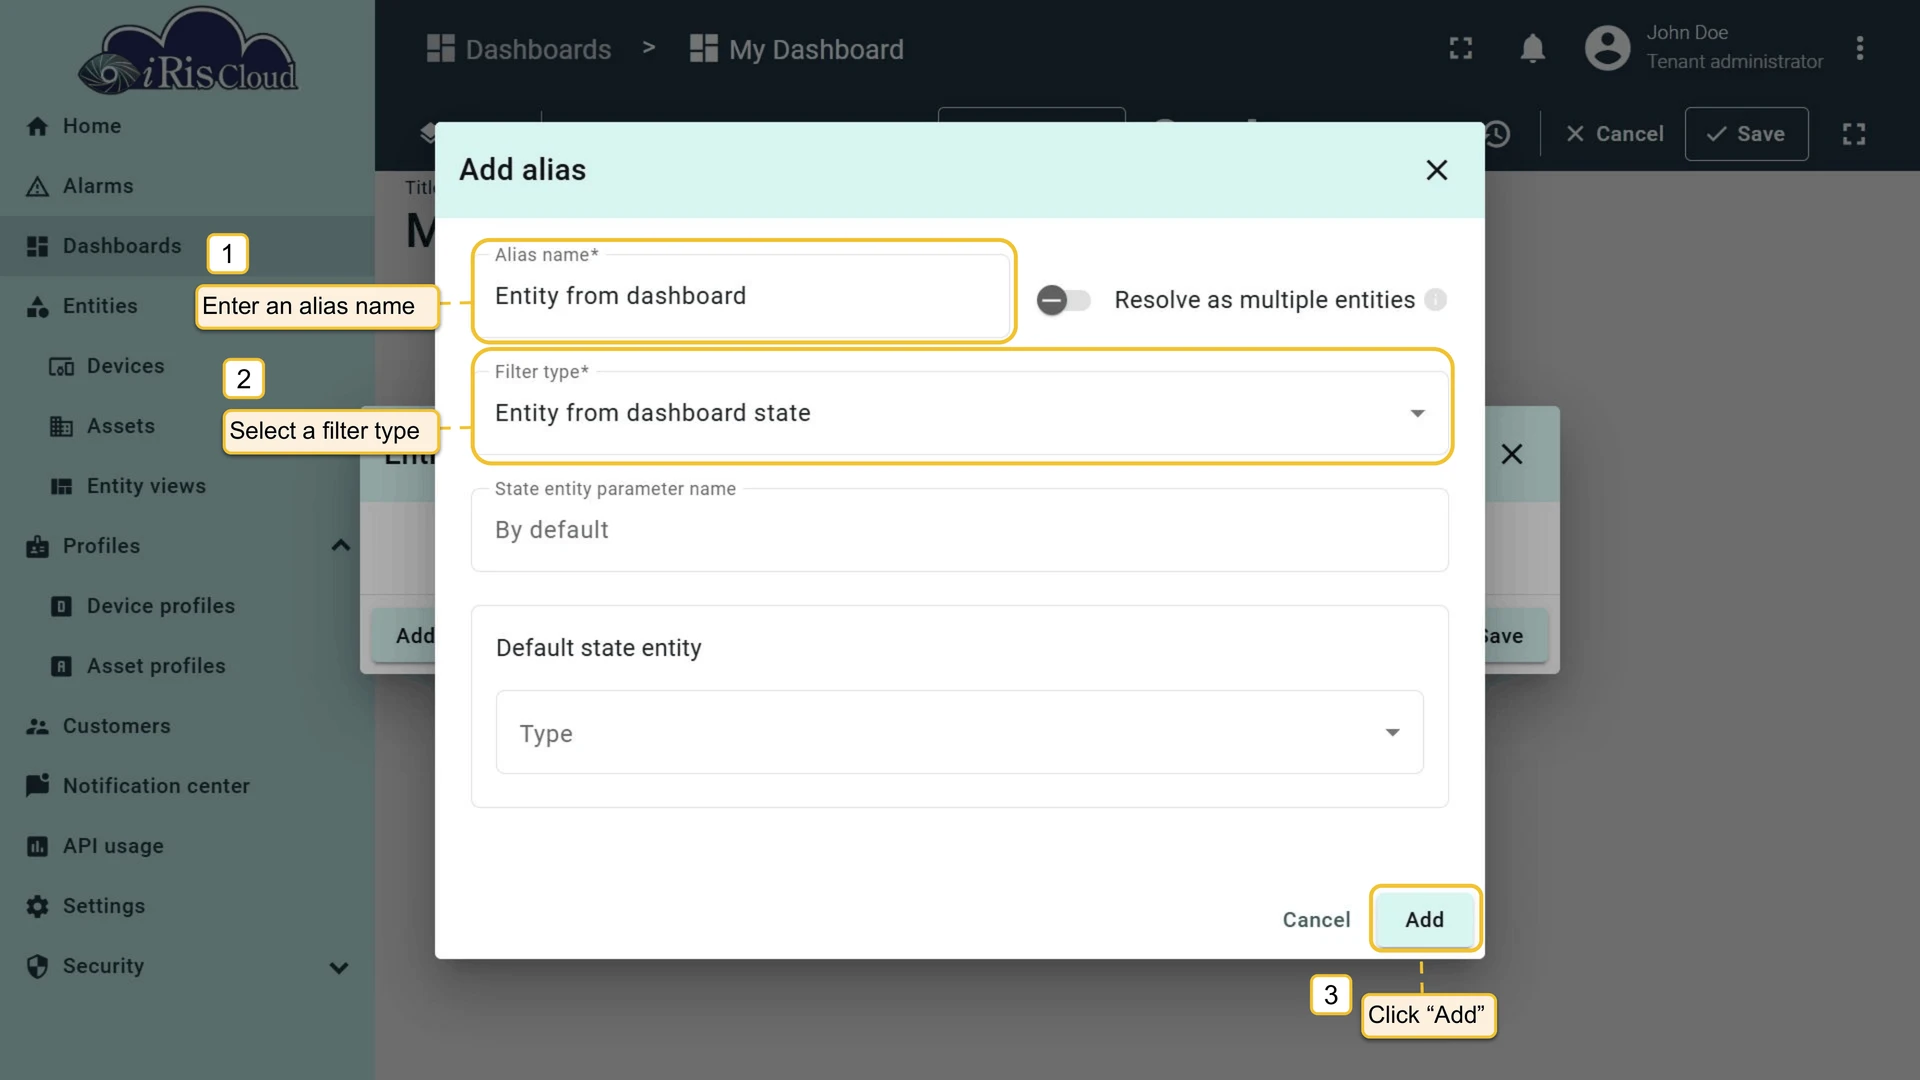Open Device profiles in the sidebar

187,606
